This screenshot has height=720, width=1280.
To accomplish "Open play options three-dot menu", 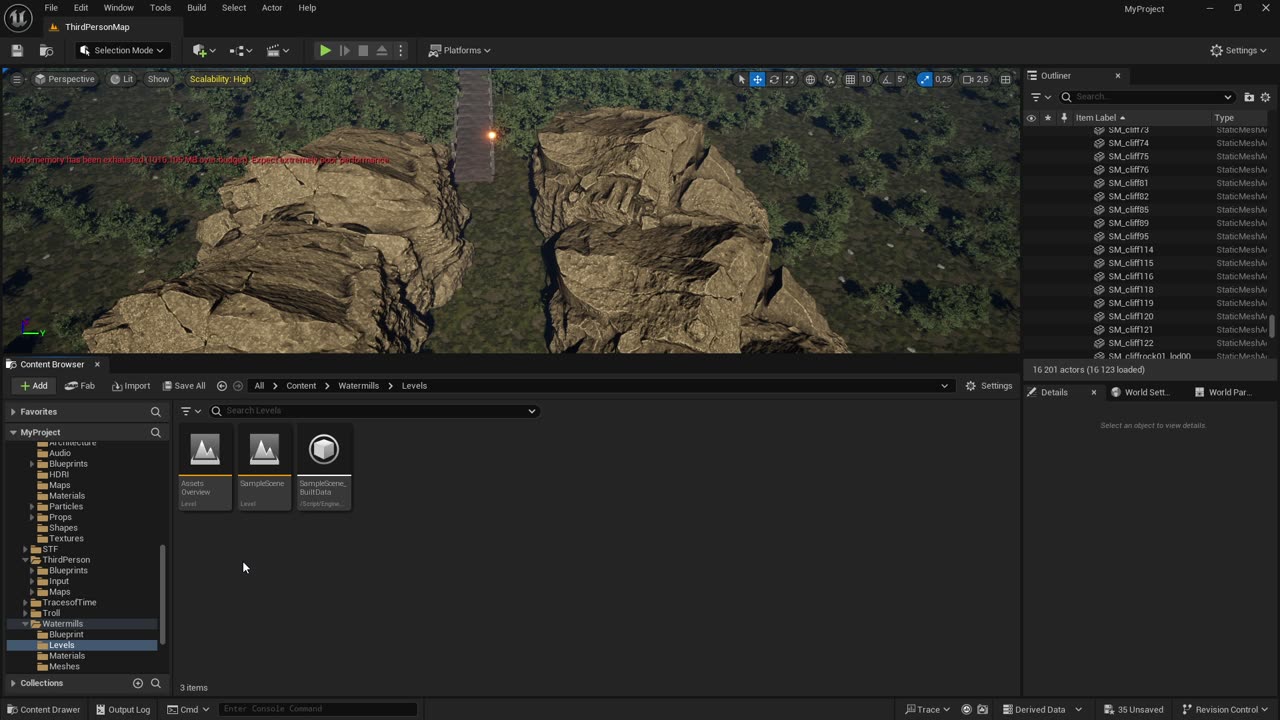I will 400,50.
